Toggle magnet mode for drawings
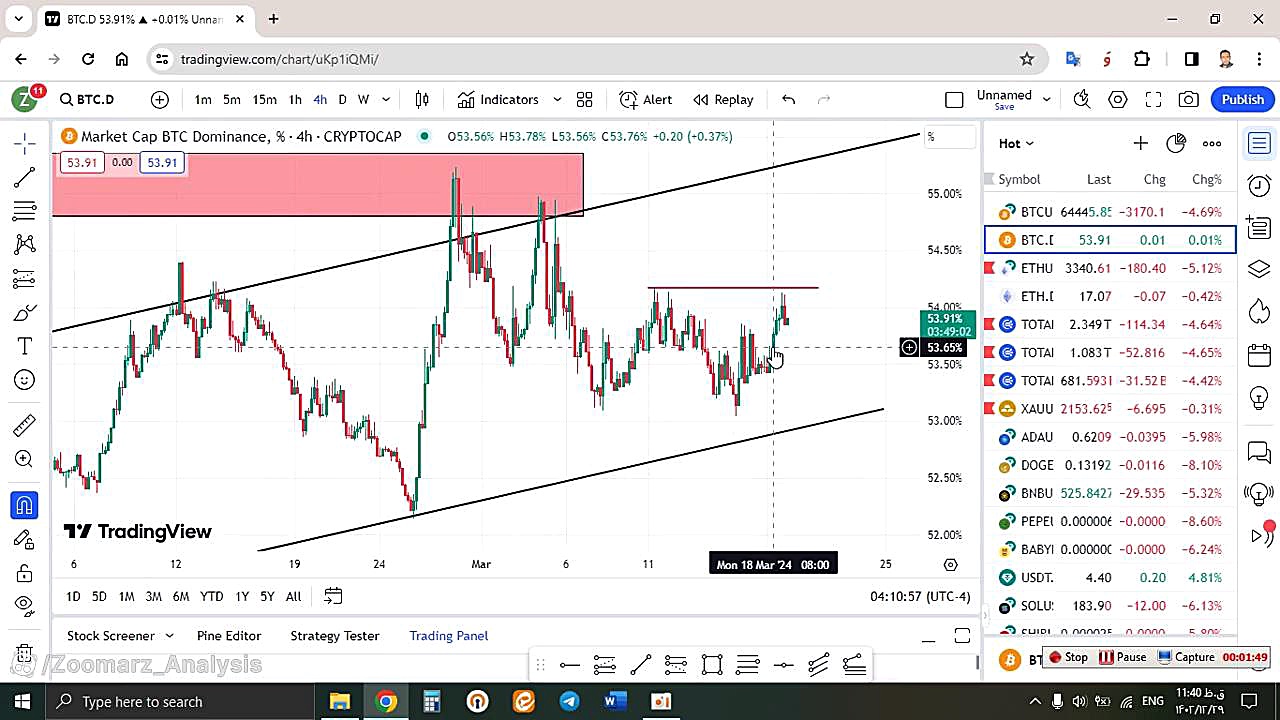The width and height of the screenshot is (1280, 720). point(25,506)
